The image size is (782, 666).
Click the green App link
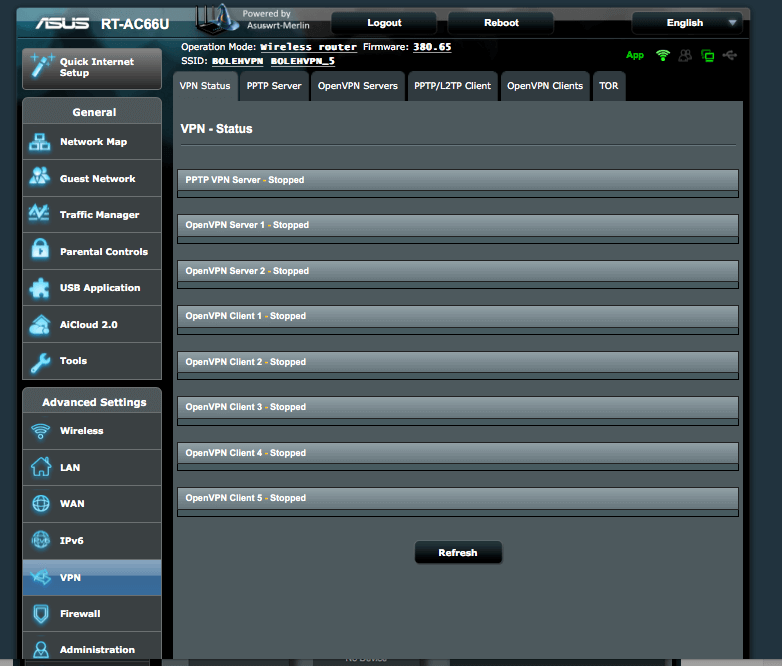(635, 55)
